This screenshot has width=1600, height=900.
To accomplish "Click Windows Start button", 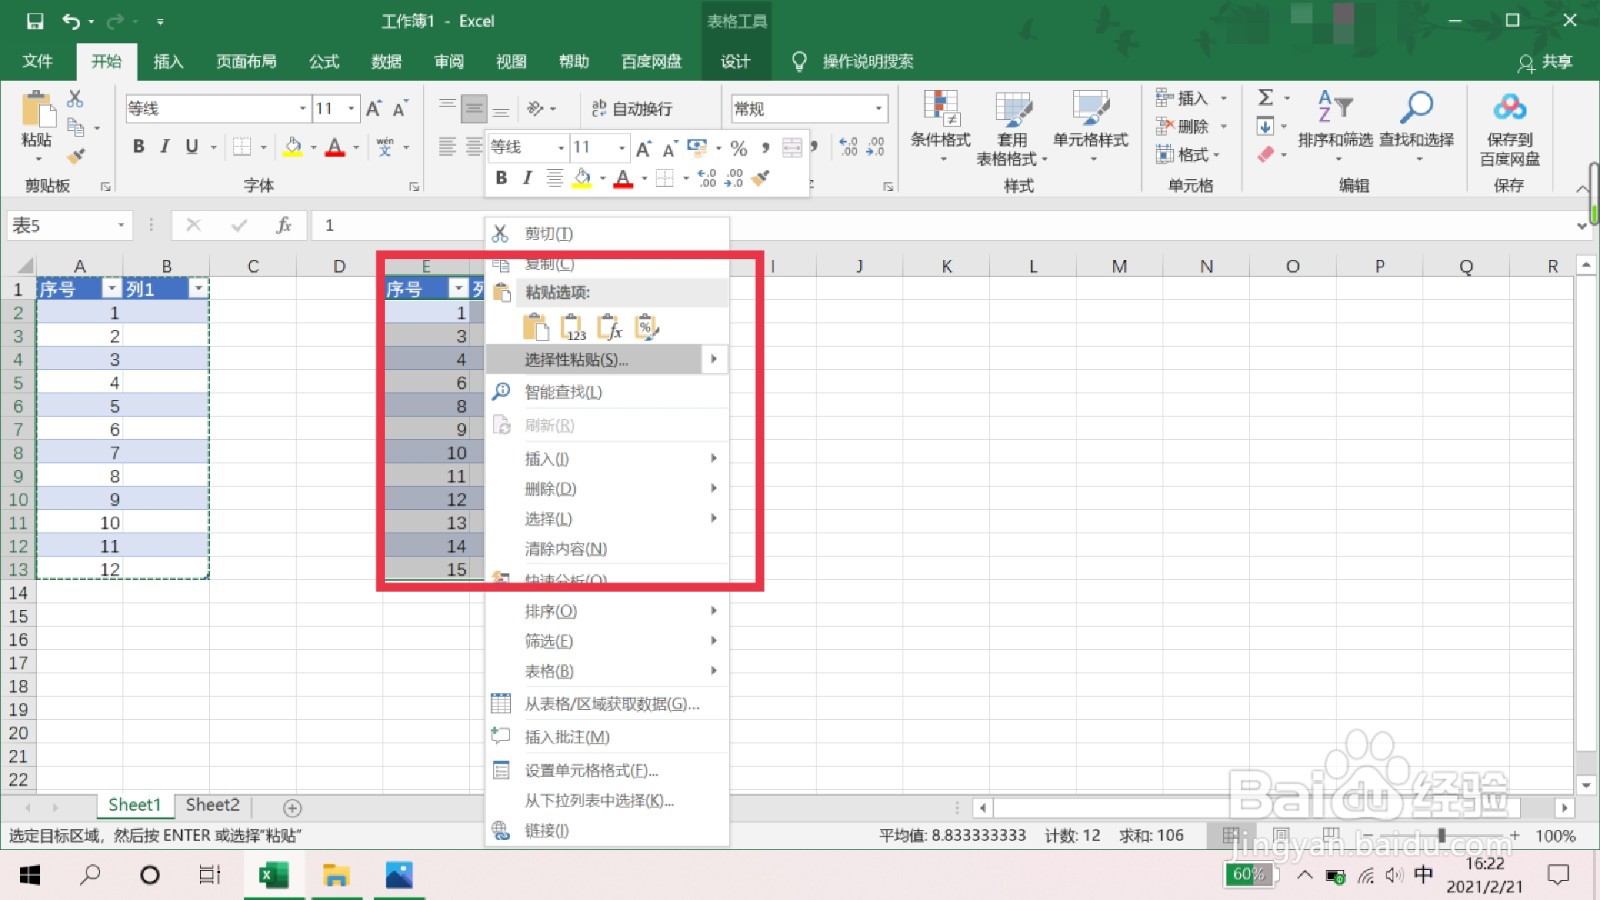I will click(30, 875).
